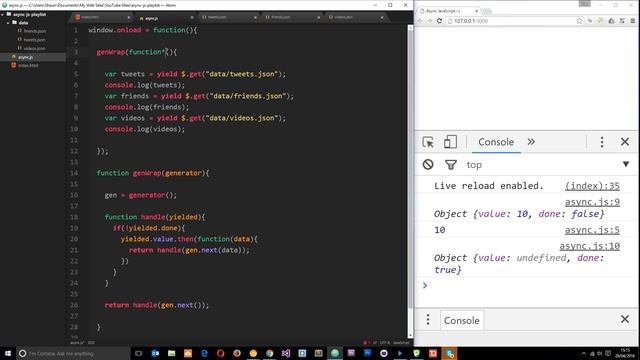The image size is (640, 360).
Task: Open File Explorer from the taskbar
Action: (171, 353)
